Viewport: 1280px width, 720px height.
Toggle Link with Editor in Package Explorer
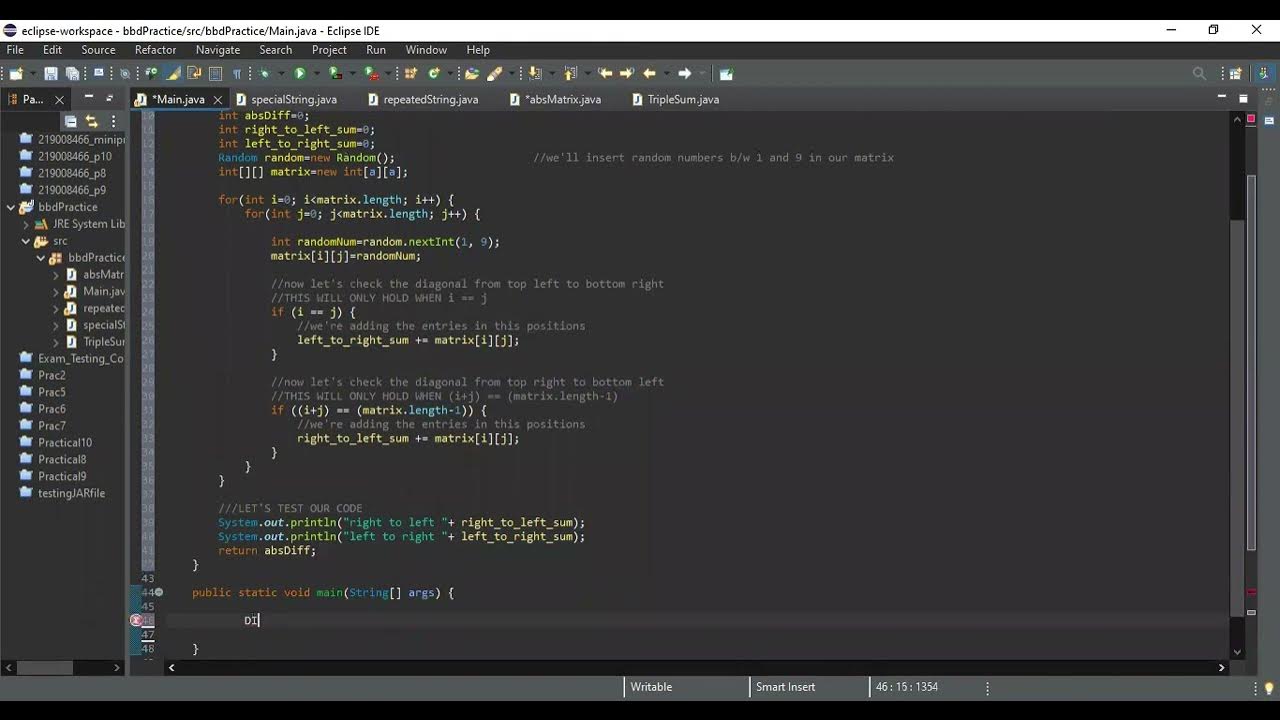tap(91, 121)
